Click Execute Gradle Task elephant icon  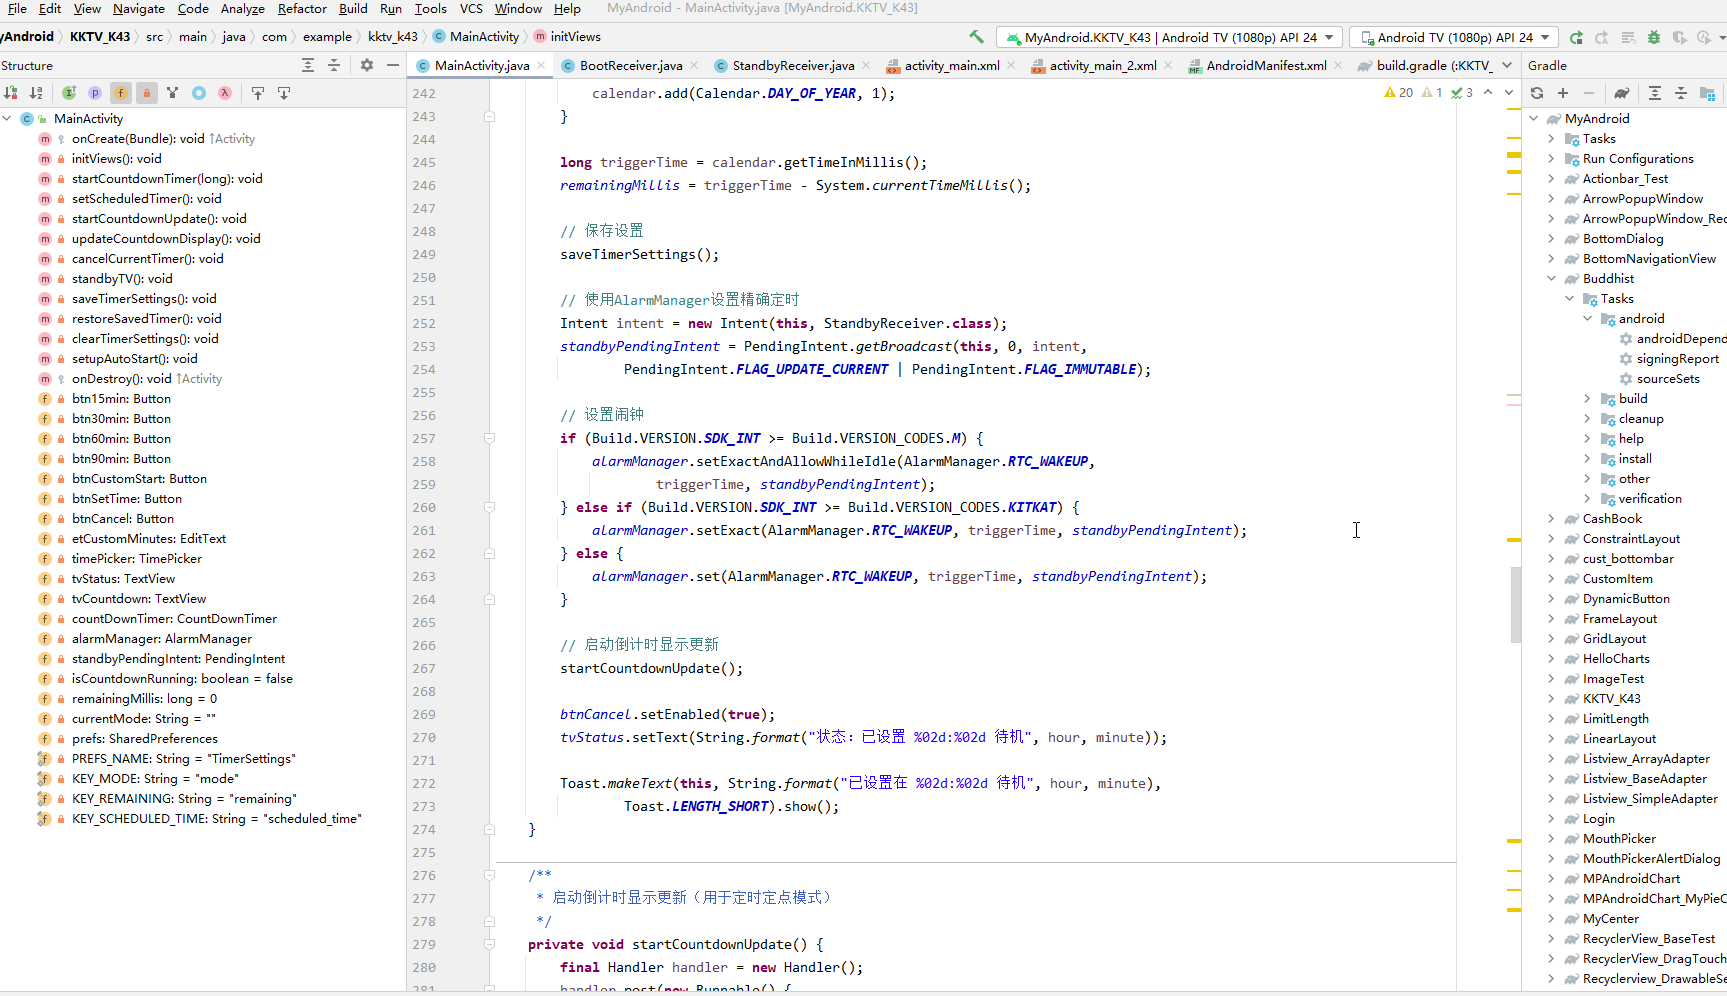[1621, 93]
